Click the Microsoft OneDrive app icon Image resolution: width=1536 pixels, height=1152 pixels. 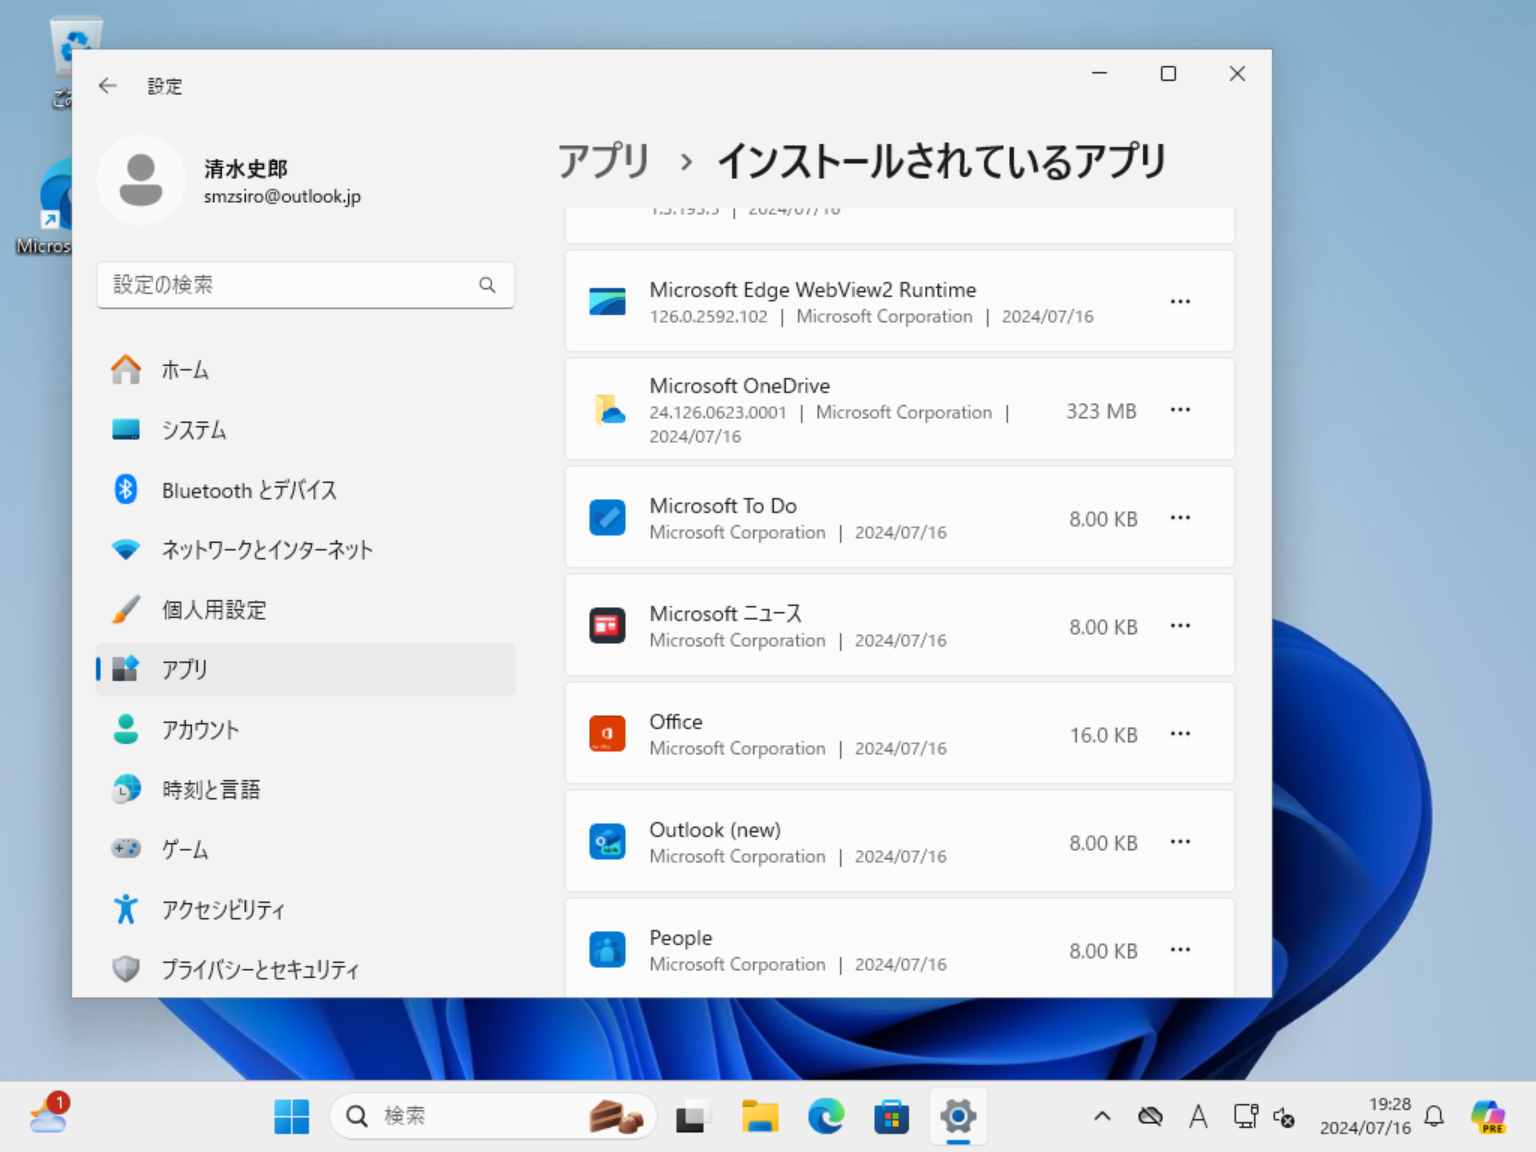[x=608, y=409]
